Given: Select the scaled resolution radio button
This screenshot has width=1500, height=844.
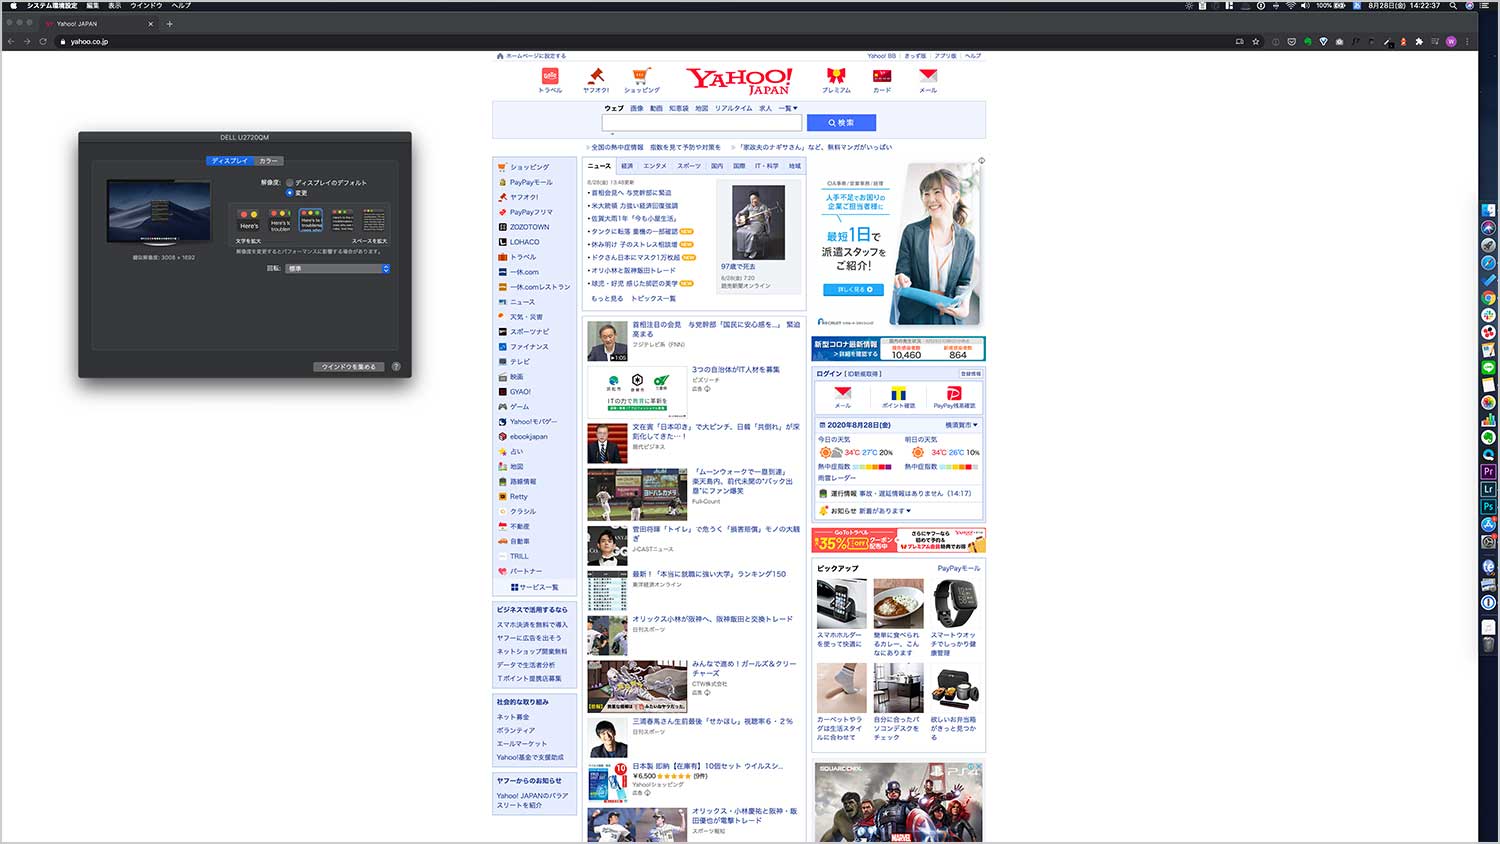Looking at the screenshot, I should [x=290, y=192].
